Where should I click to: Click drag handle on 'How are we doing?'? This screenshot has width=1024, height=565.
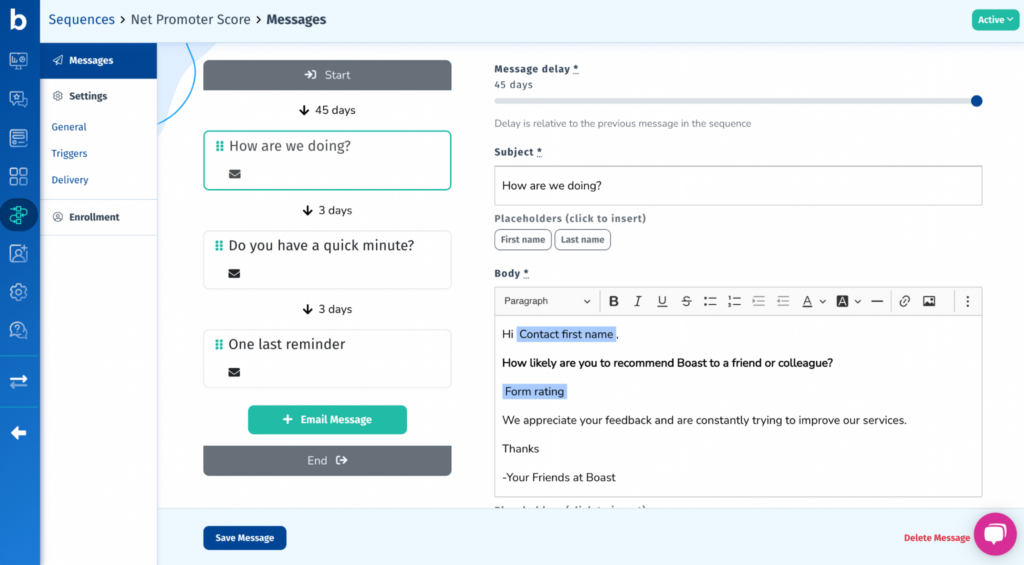pyautogui.click(x=219, y=146)
